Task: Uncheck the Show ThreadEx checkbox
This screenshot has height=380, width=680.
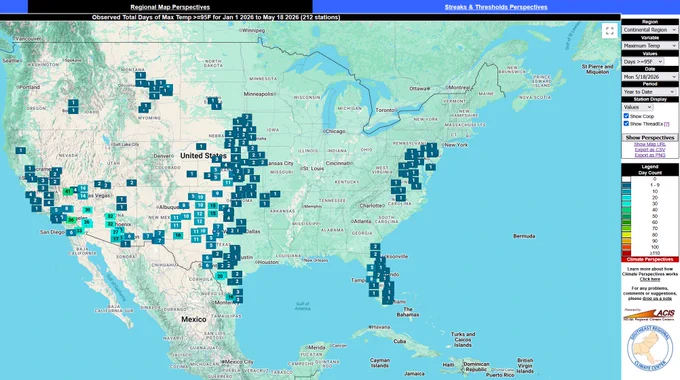Action: click(626, 124)
